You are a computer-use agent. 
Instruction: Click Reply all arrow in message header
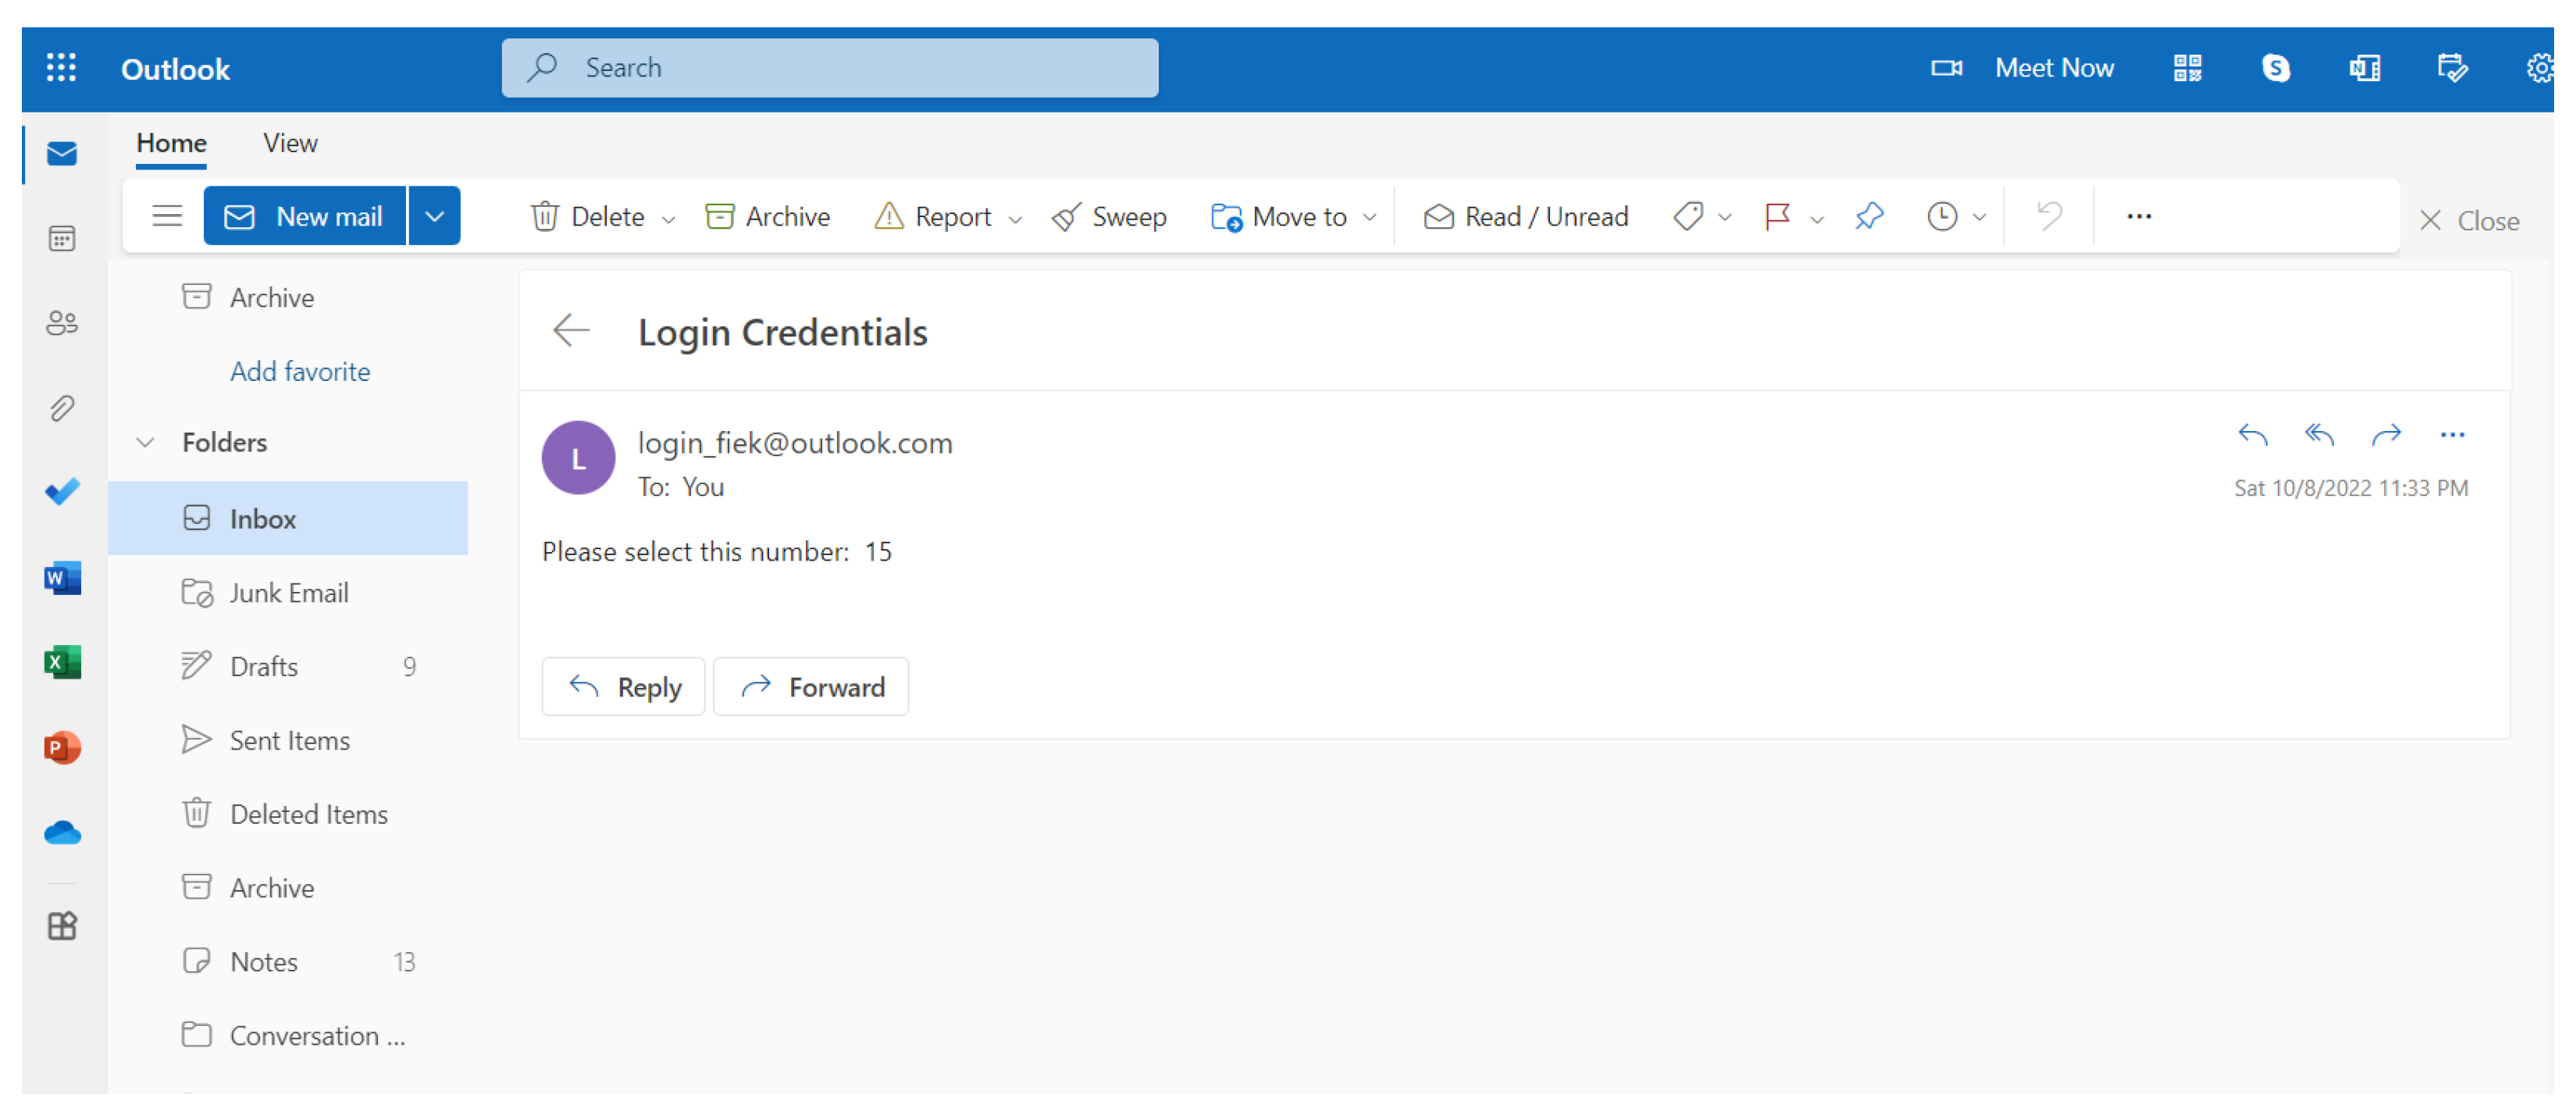click(2318, 435)
